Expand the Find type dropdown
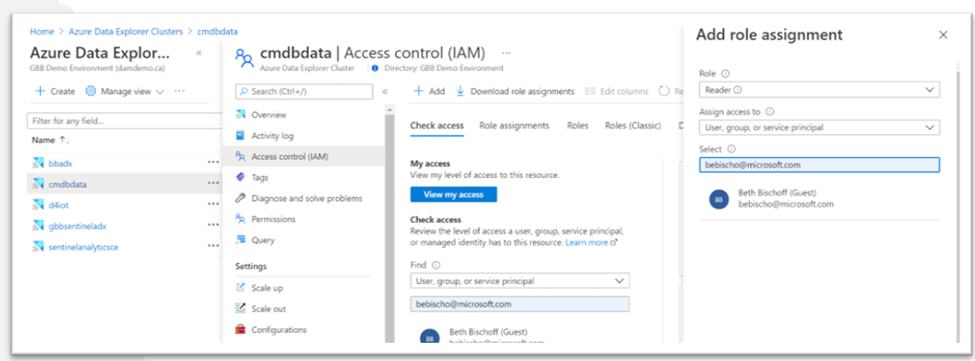This screenshot has width=975, height=361. [x=520, y=281]
